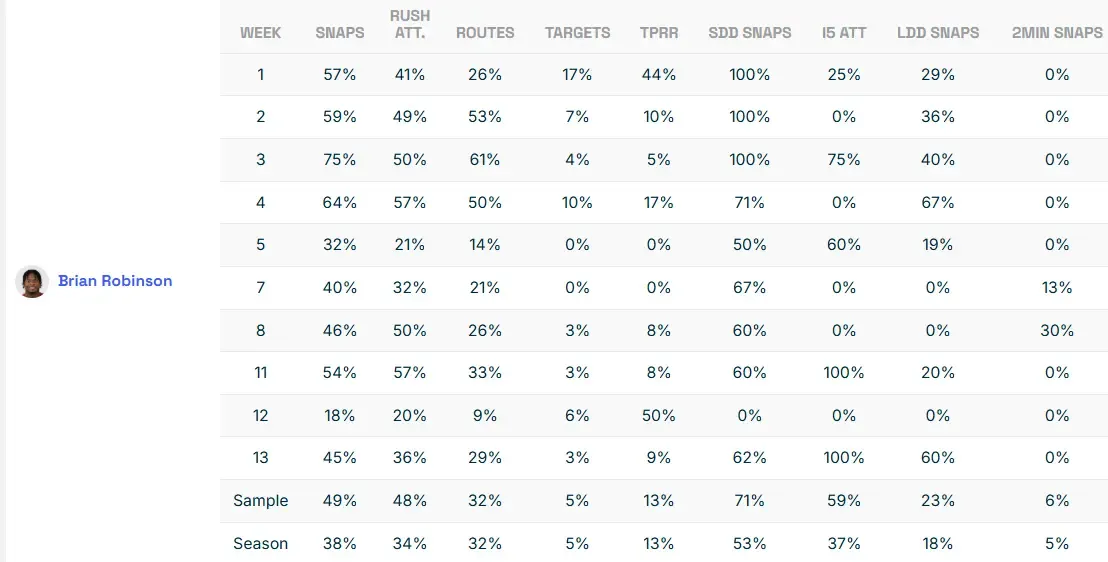
Task: Sort by the 2MIN SNAPS column
Action: [x=1056, y=33]
